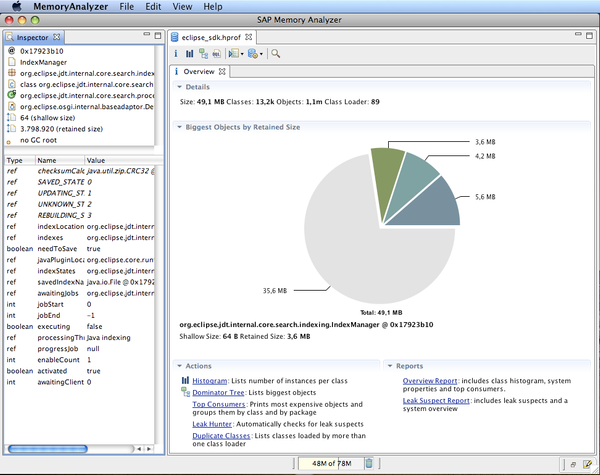Run garbage collector trash icon
The width and height of the screenshot is (600, 475).
click(x=369, y=462)
